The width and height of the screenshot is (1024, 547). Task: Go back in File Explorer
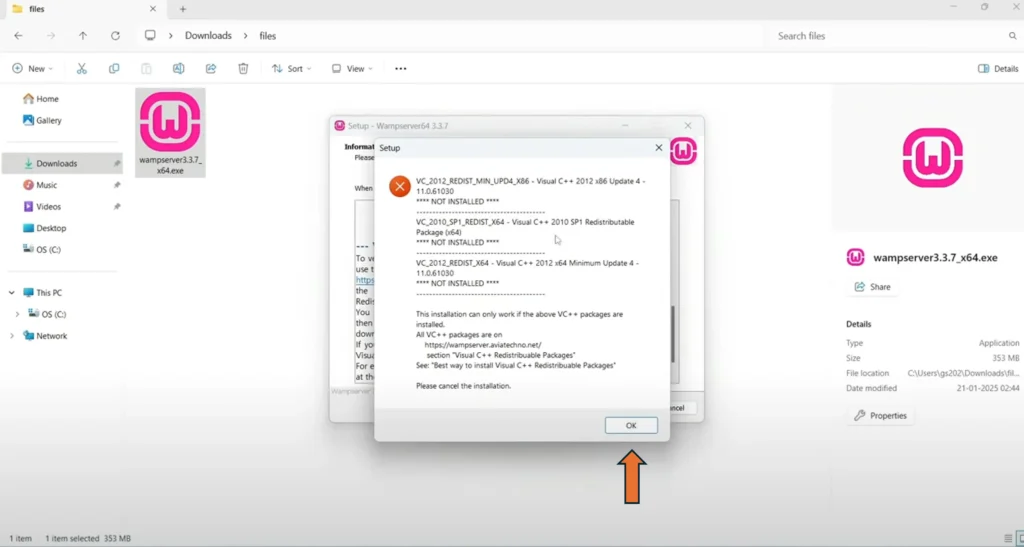tap(18, 36)
